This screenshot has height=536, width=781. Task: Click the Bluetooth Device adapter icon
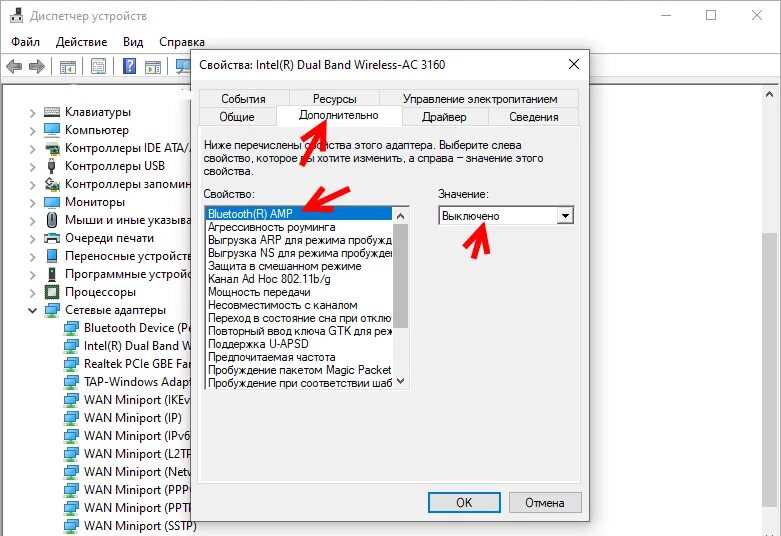tap(71, 328)
